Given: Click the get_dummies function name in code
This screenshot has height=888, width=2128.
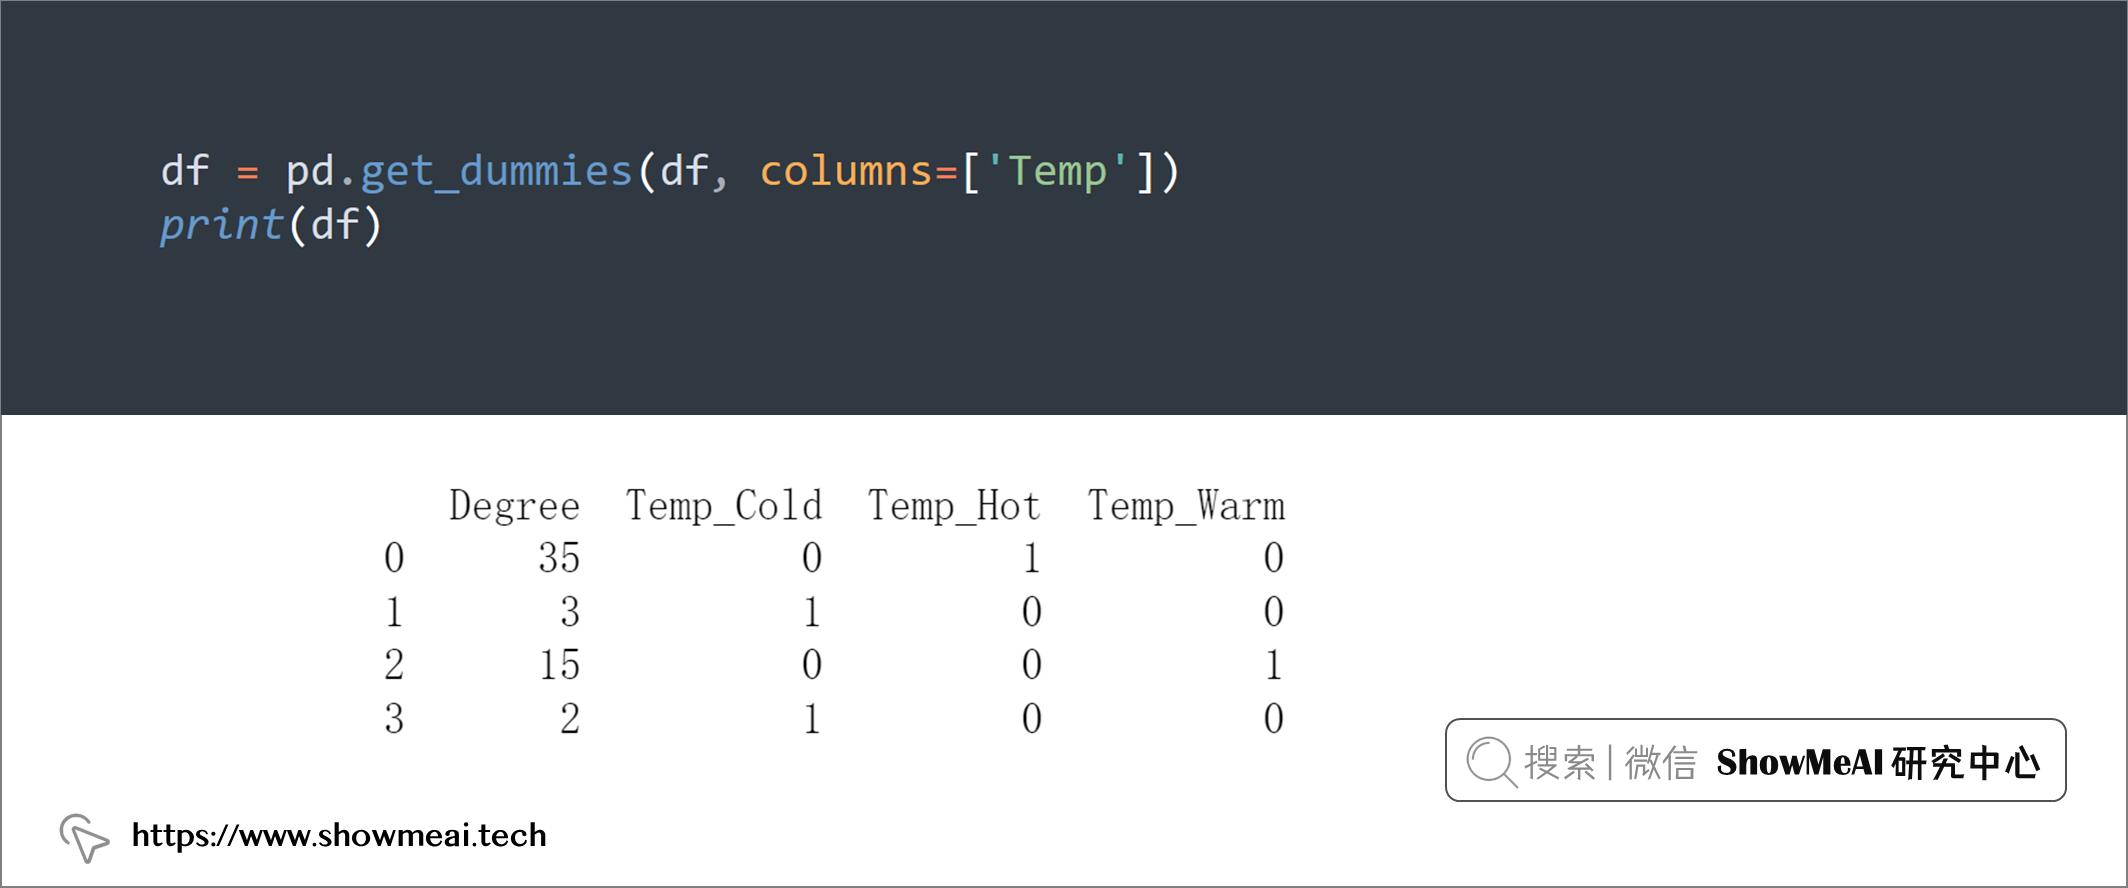Looking at the screenshot, I should tap(496, 171).
